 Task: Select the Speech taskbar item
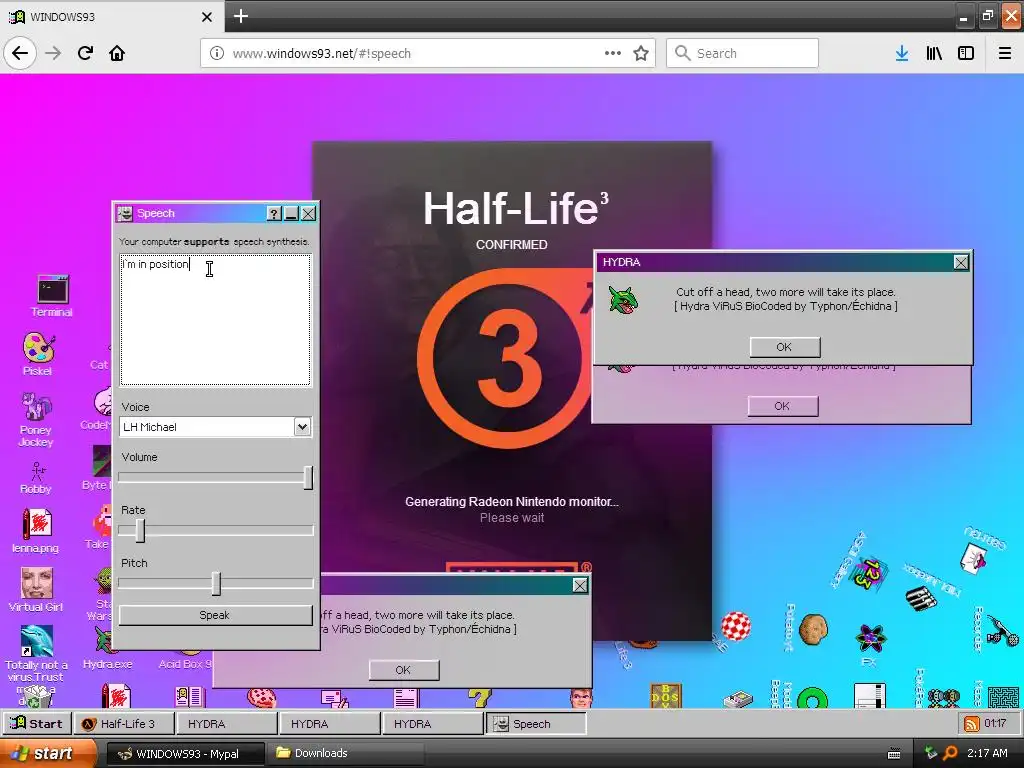pyautogui.click(x=536, y=724)
